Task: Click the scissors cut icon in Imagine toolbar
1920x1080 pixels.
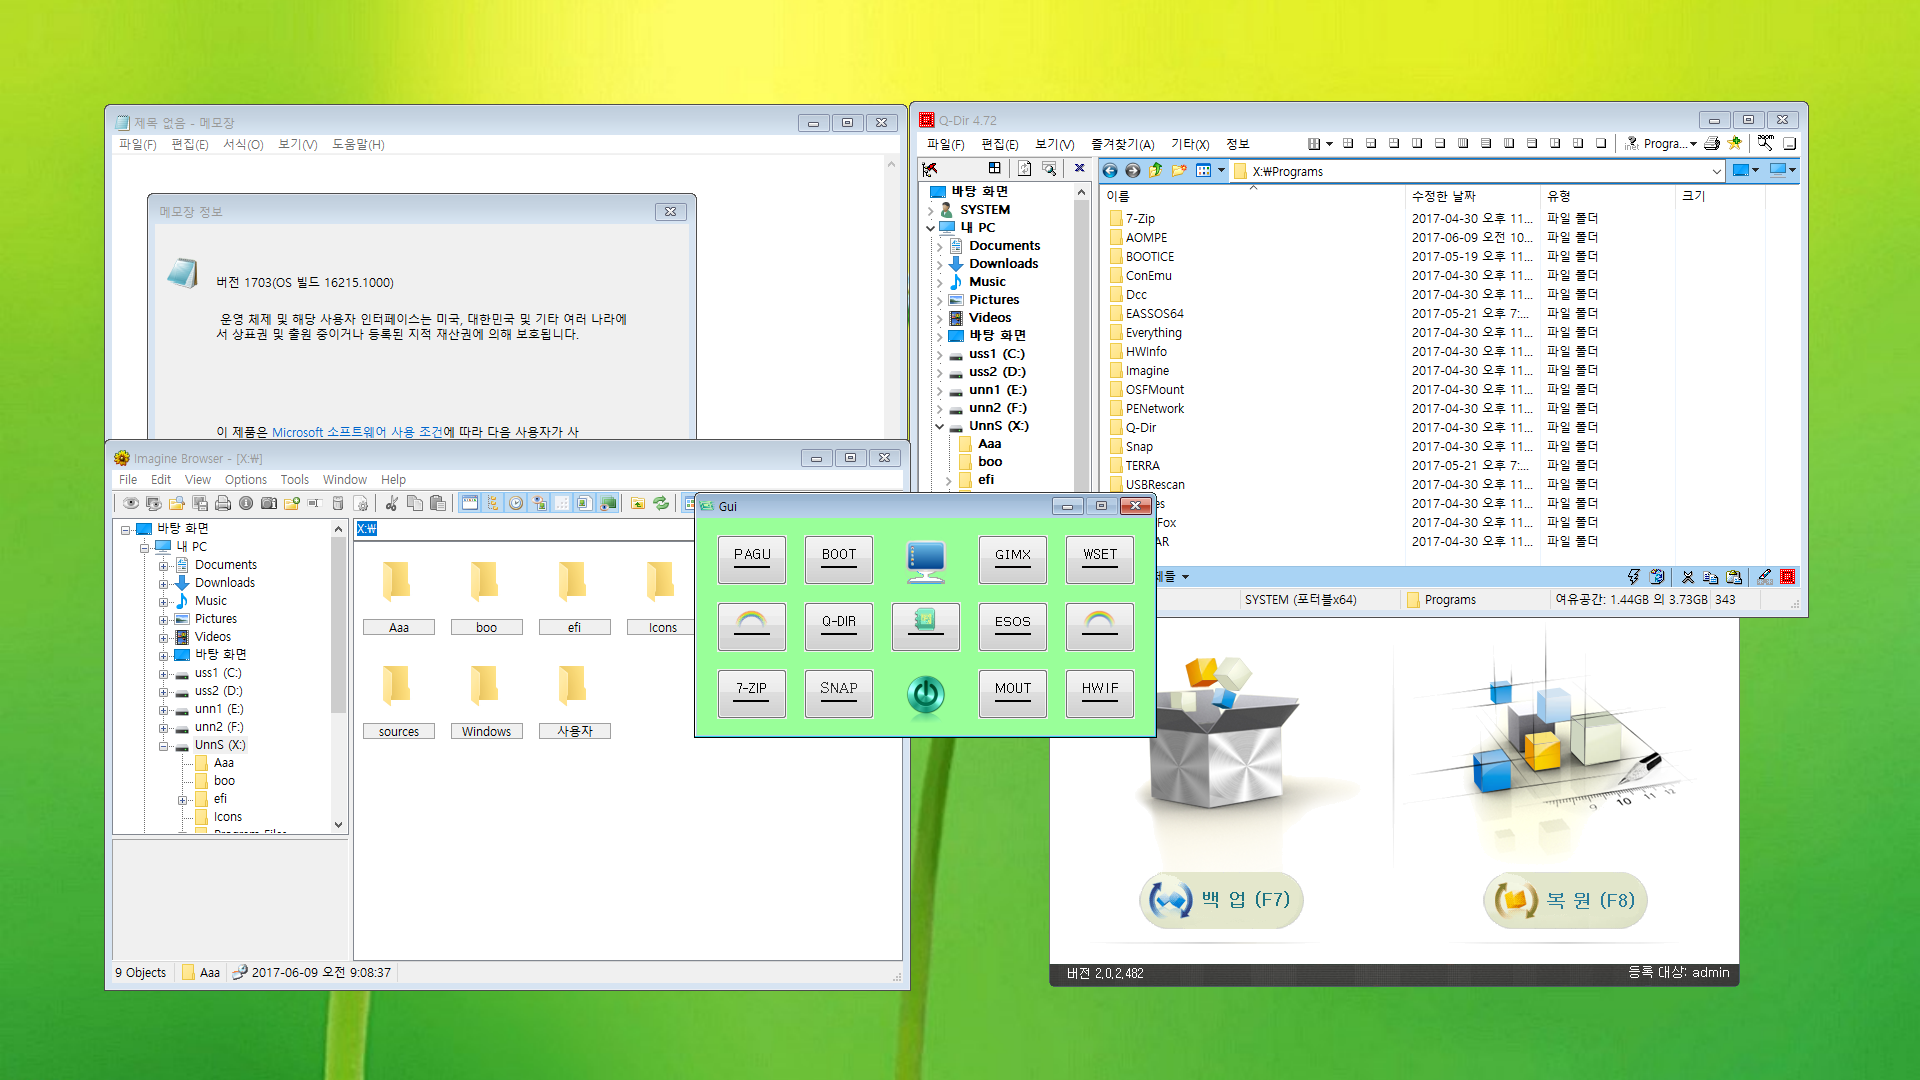Action: 392,503
